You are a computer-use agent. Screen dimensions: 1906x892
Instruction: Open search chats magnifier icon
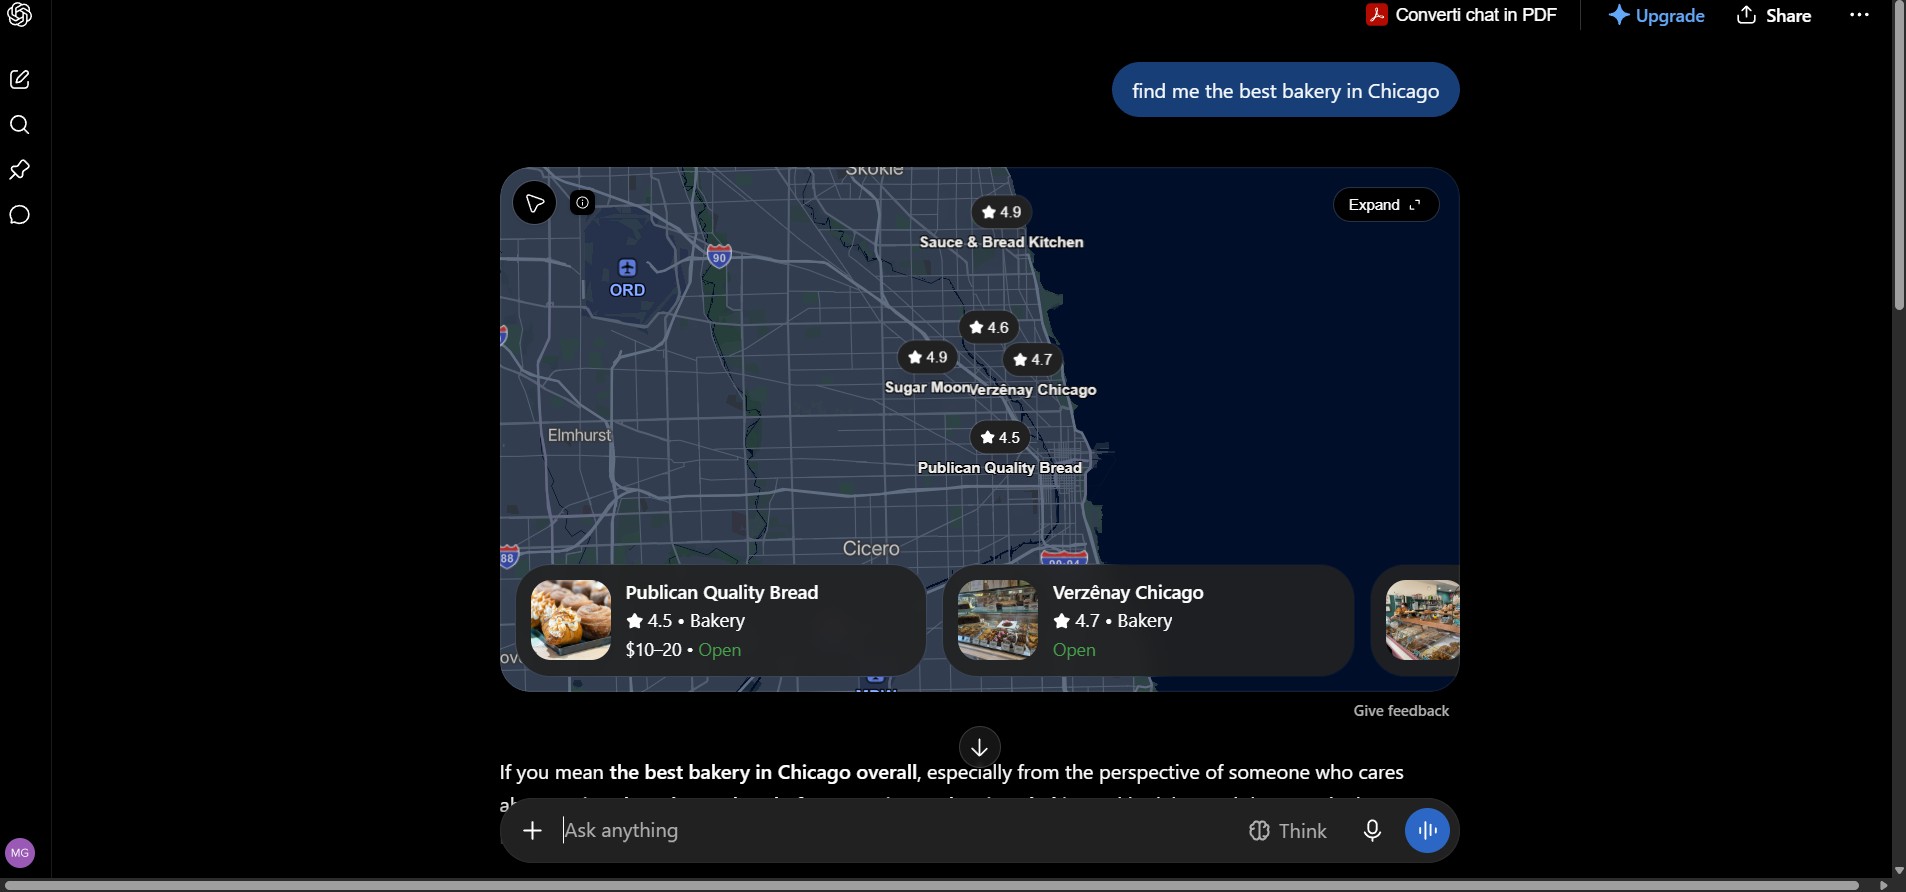coord(19,125)
